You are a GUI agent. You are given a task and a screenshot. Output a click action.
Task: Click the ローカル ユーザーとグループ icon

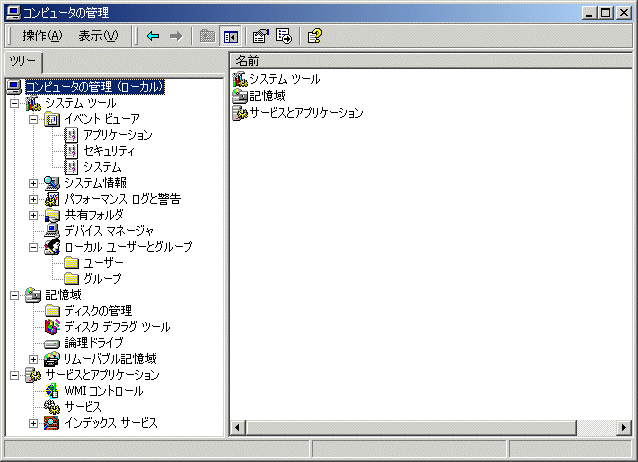coord(52,247)
